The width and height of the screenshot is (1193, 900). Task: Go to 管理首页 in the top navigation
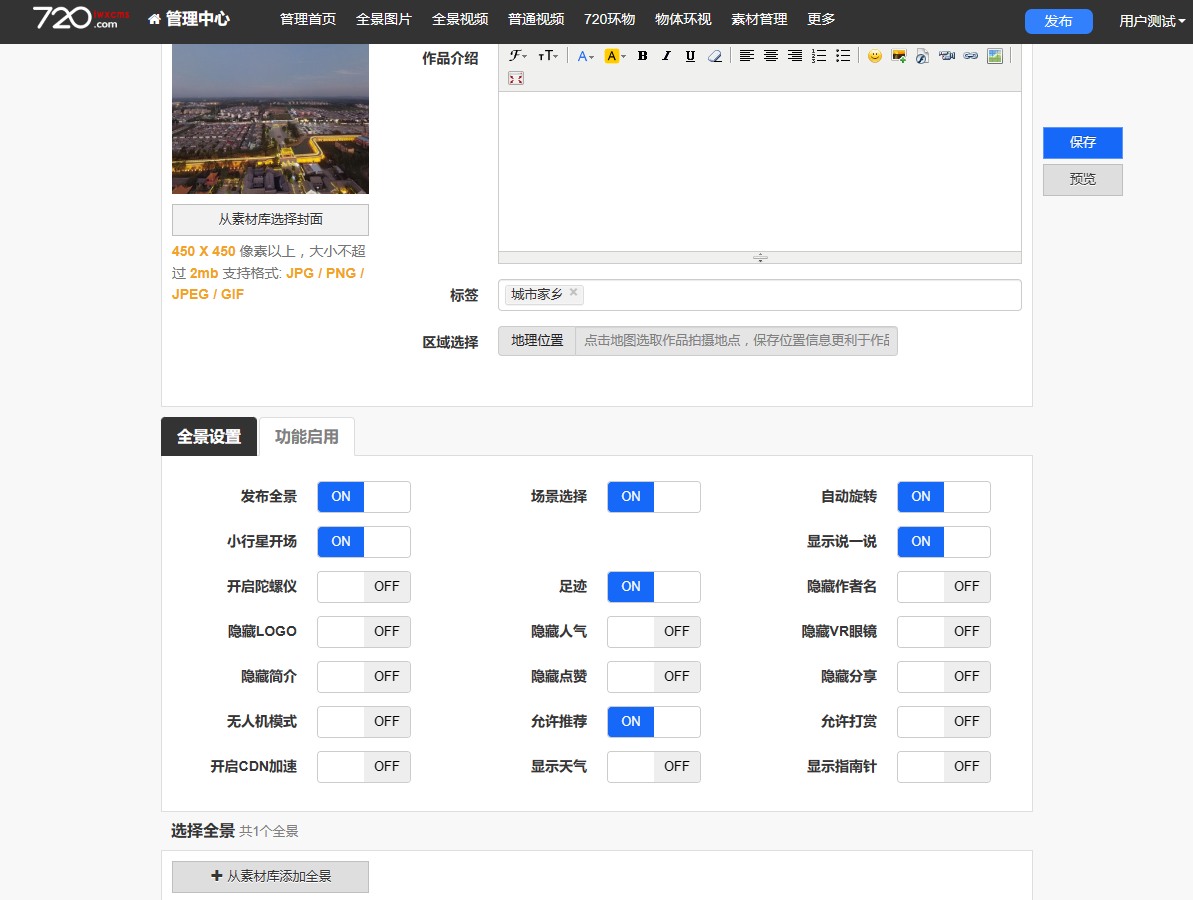pyautogui.click(x=308, y=19)
